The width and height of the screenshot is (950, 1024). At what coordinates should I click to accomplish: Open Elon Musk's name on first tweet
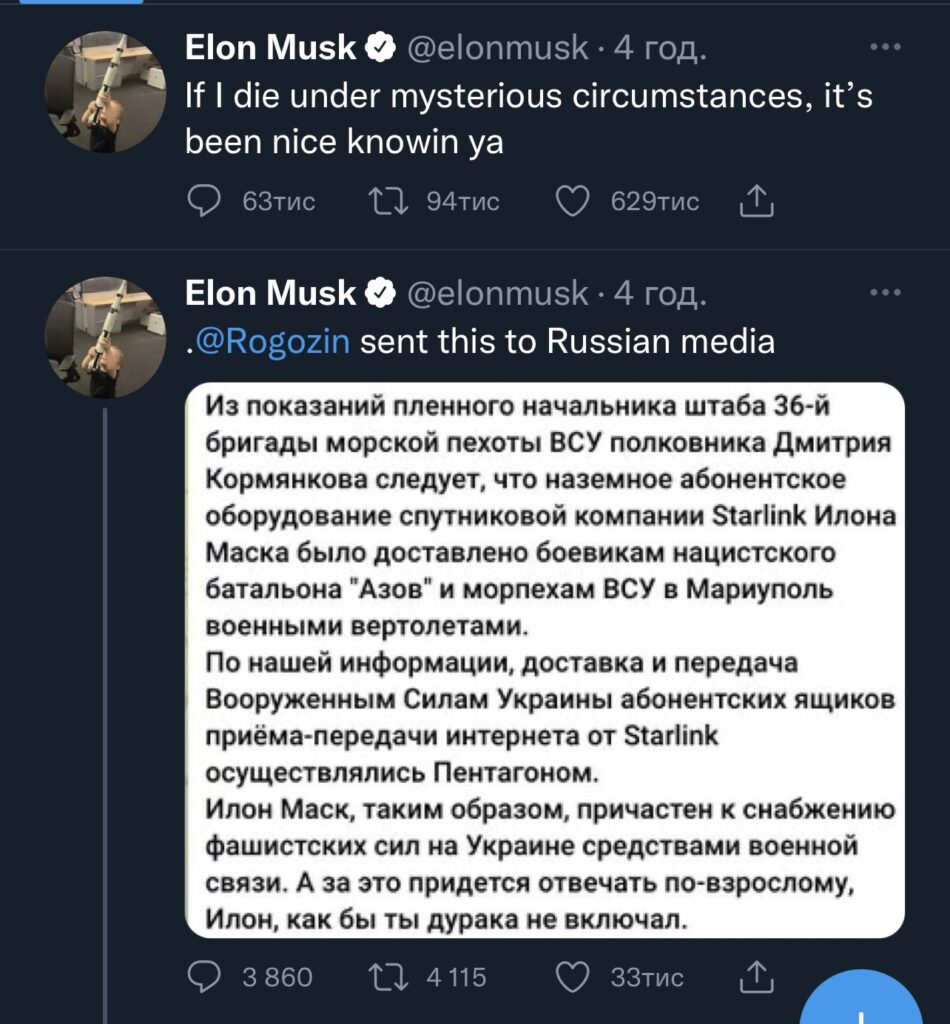tap(270, 47)
